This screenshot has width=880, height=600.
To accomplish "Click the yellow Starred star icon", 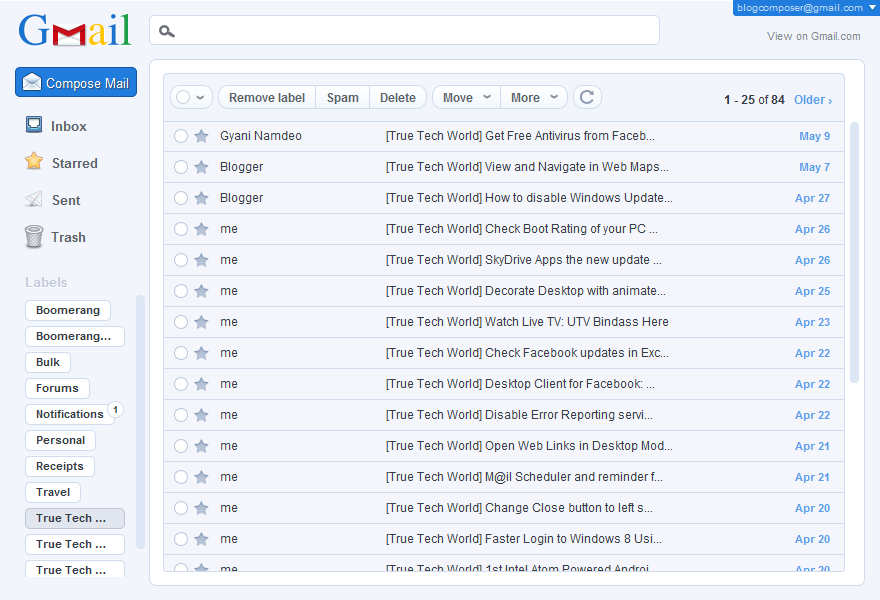I will (x=34, y=161).
